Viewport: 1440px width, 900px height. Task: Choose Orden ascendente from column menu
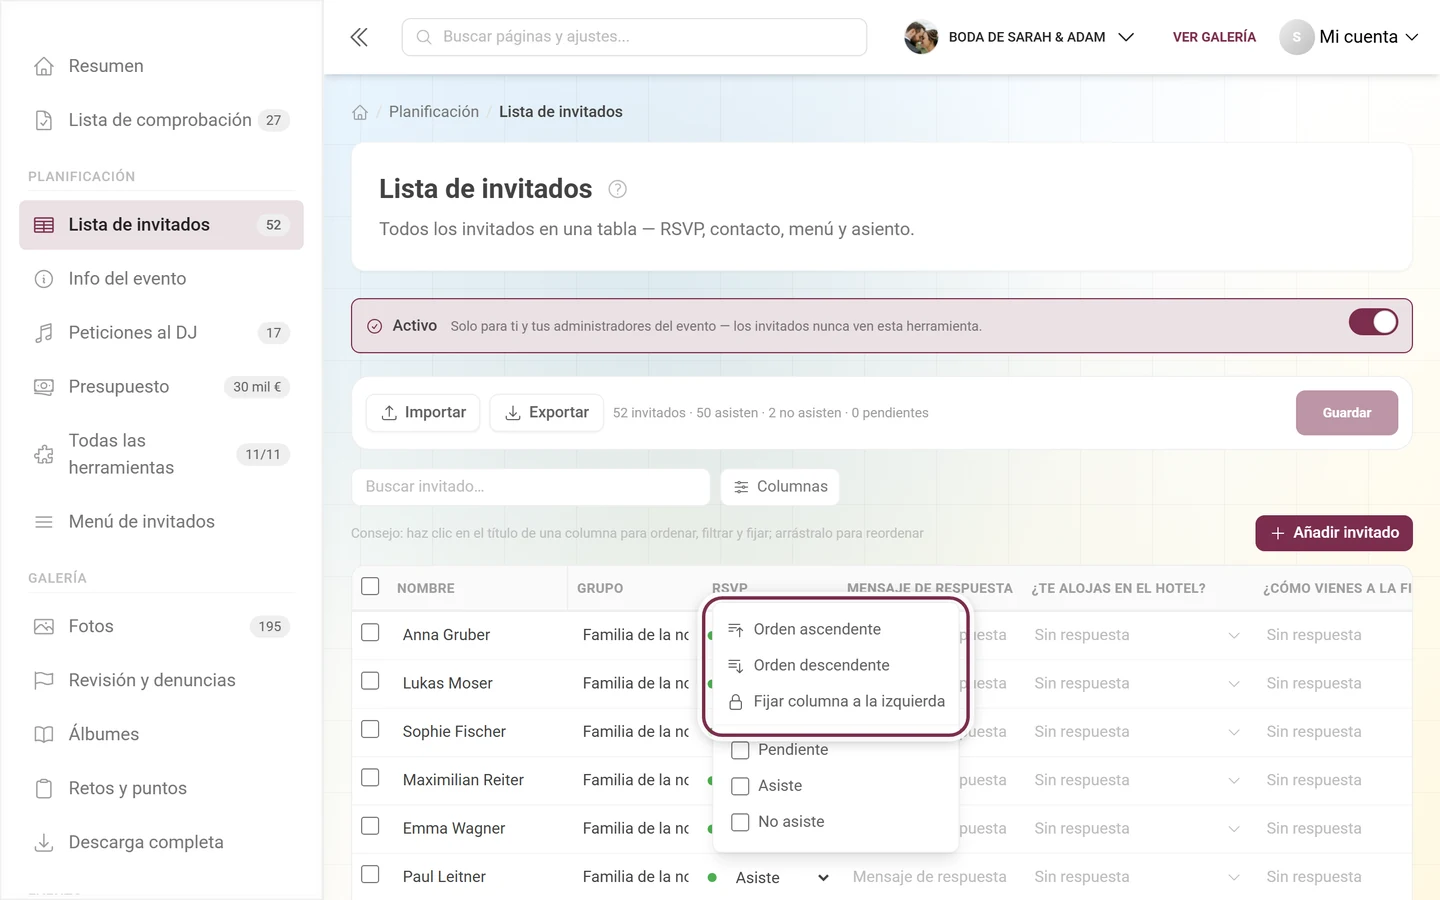tap(836, 629)
